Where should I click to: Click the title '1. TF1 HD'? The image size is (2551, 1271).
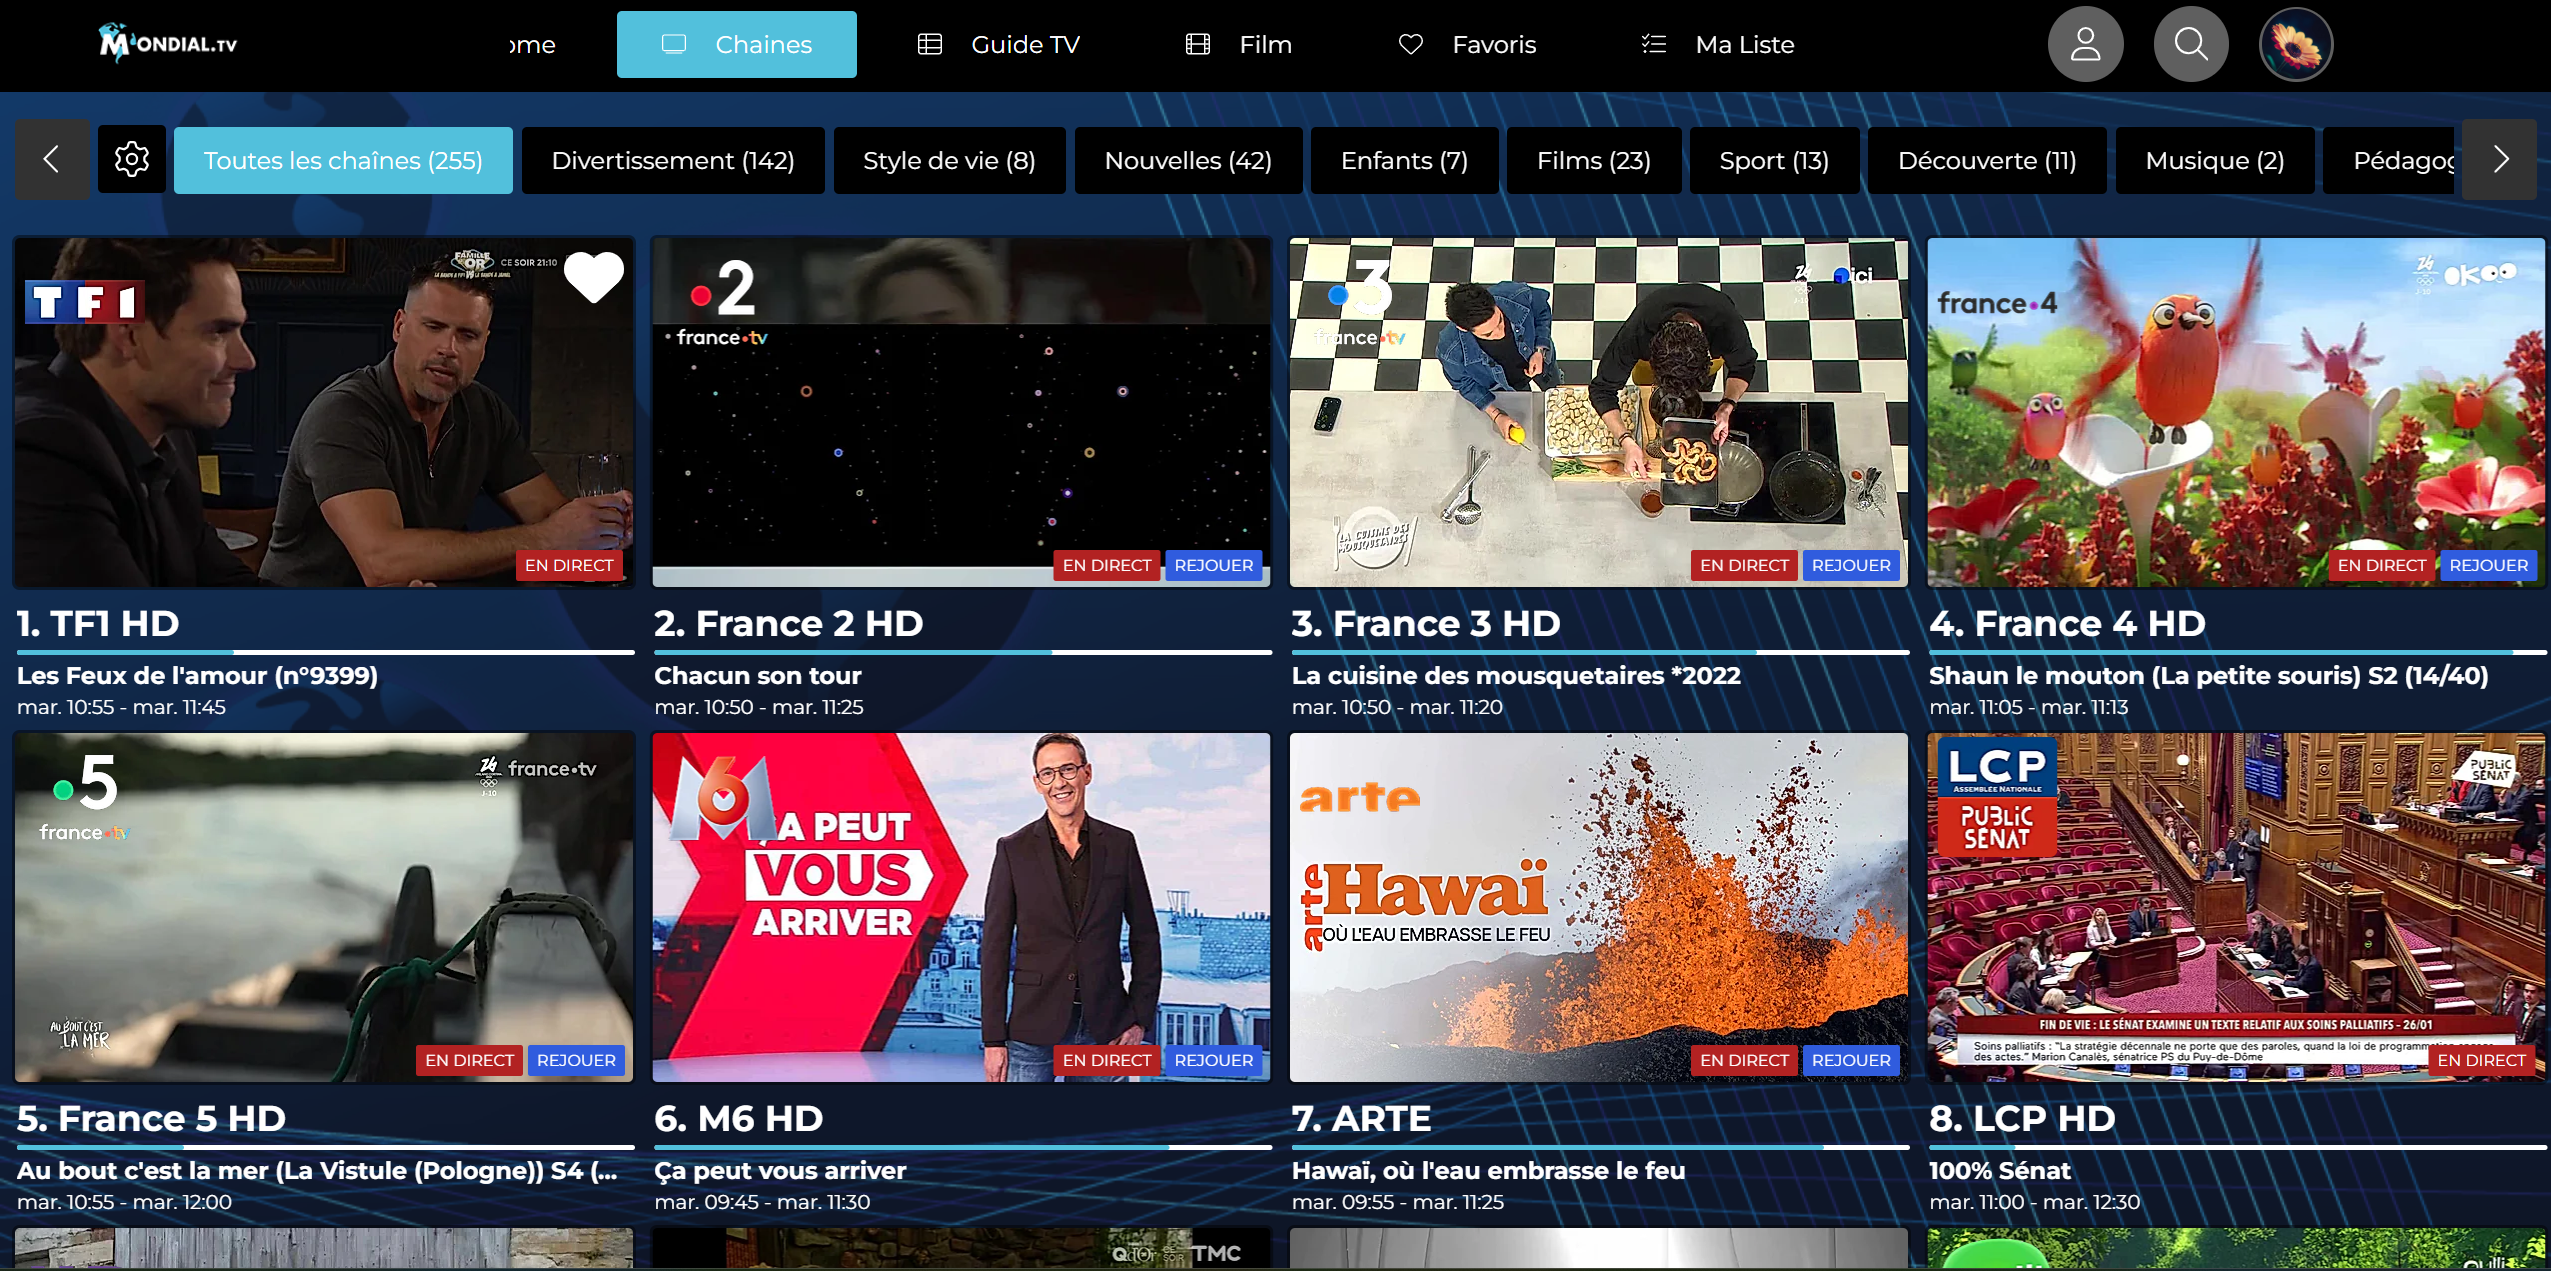pyautogui.click(x=98, y=623)
